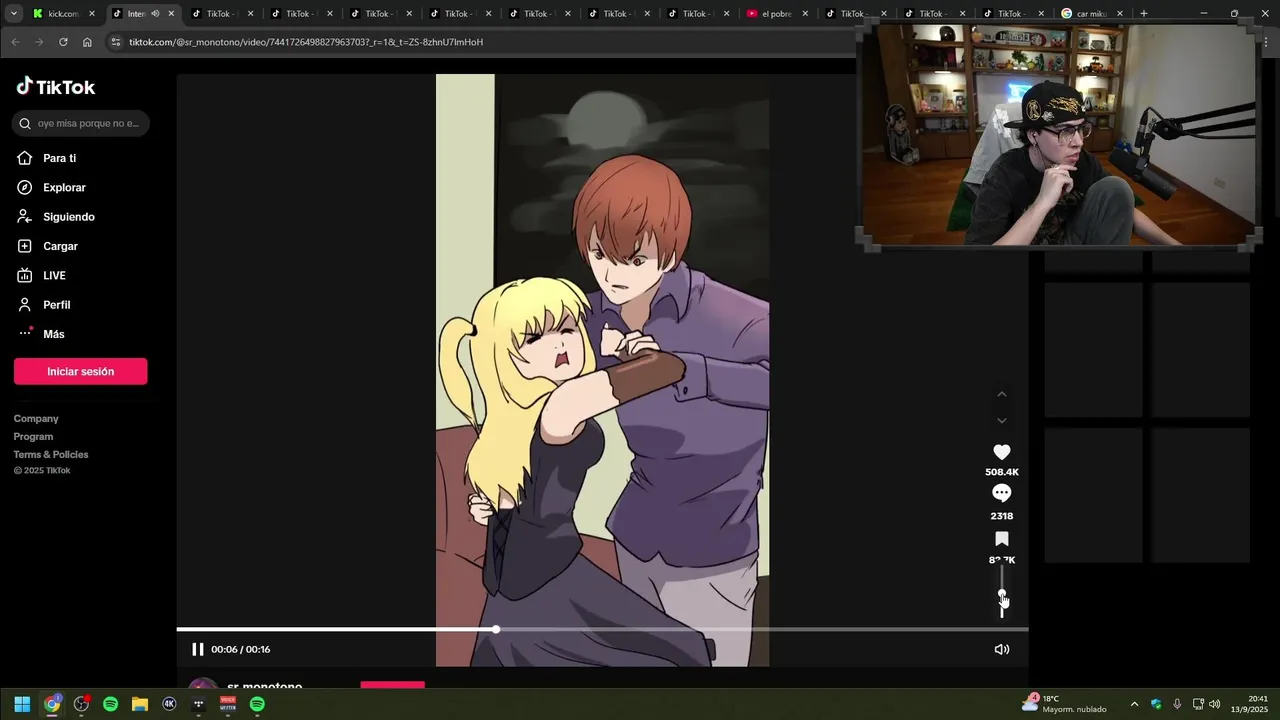The height and width of the screenshot is (720, 1280).
Task: Open Spotify icon beside File Explorer
Action: coord(111,704)
